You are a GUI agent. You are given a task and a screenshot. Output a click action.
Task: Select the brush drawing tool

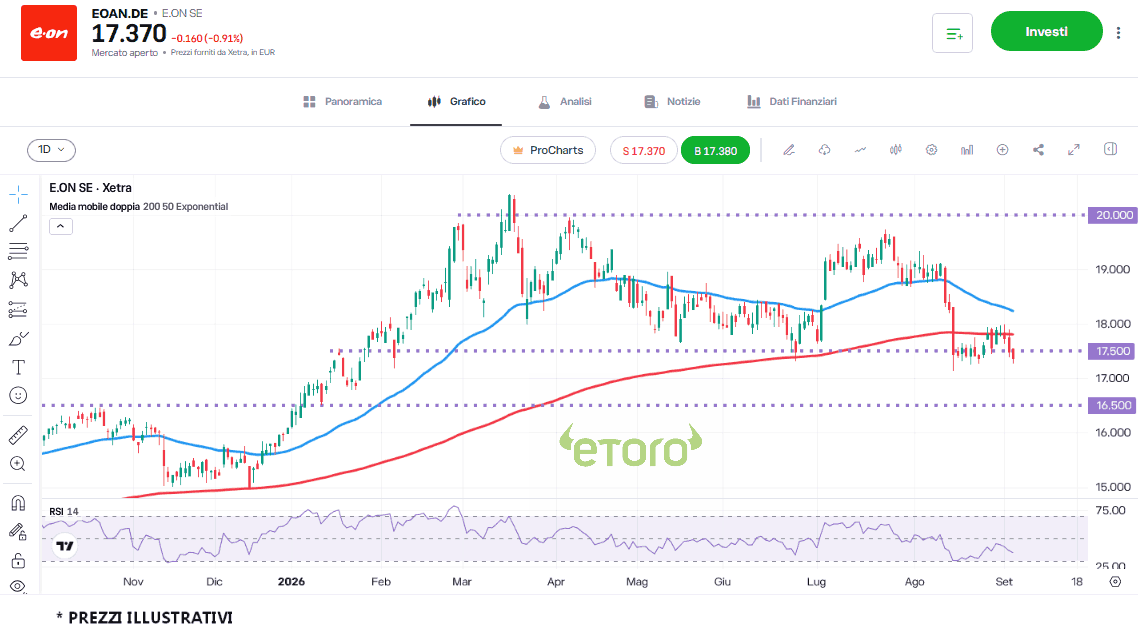18,338
